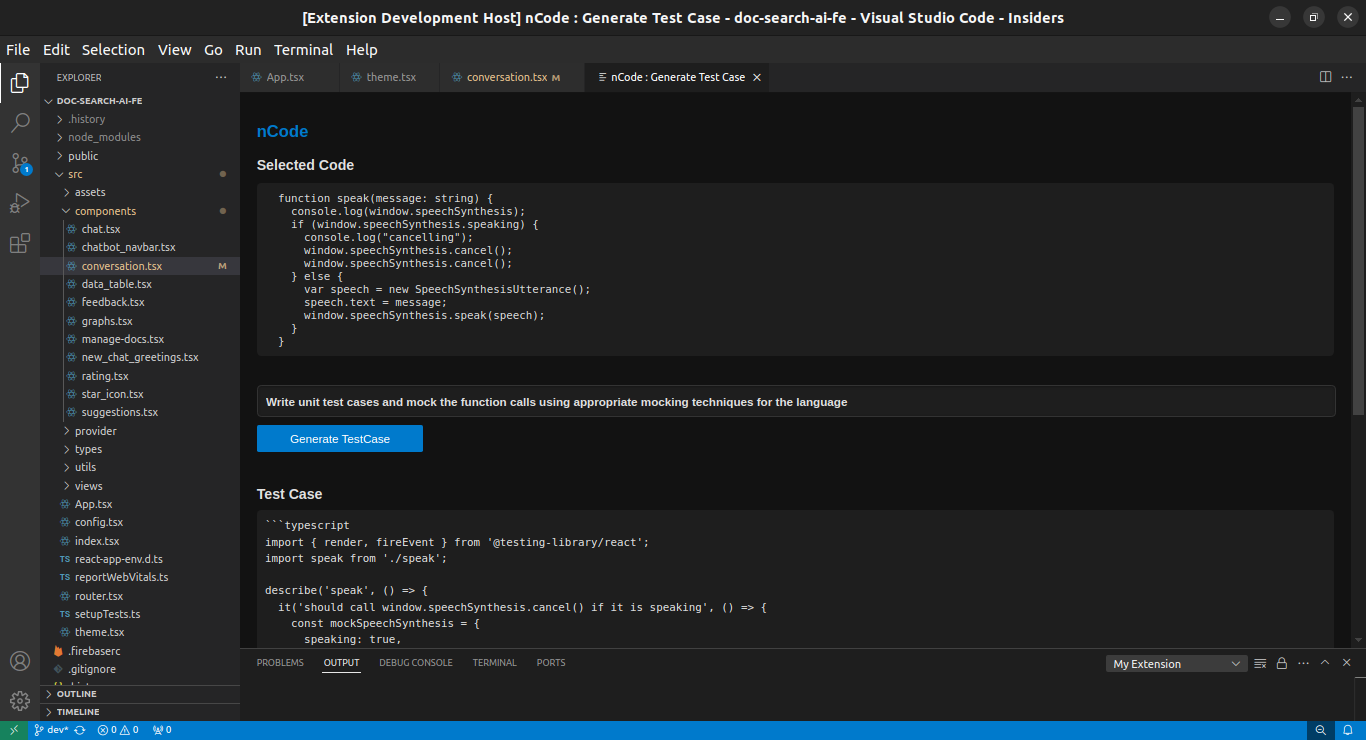
Task: Expand the utils folder
Action: [x=140, y=467]
